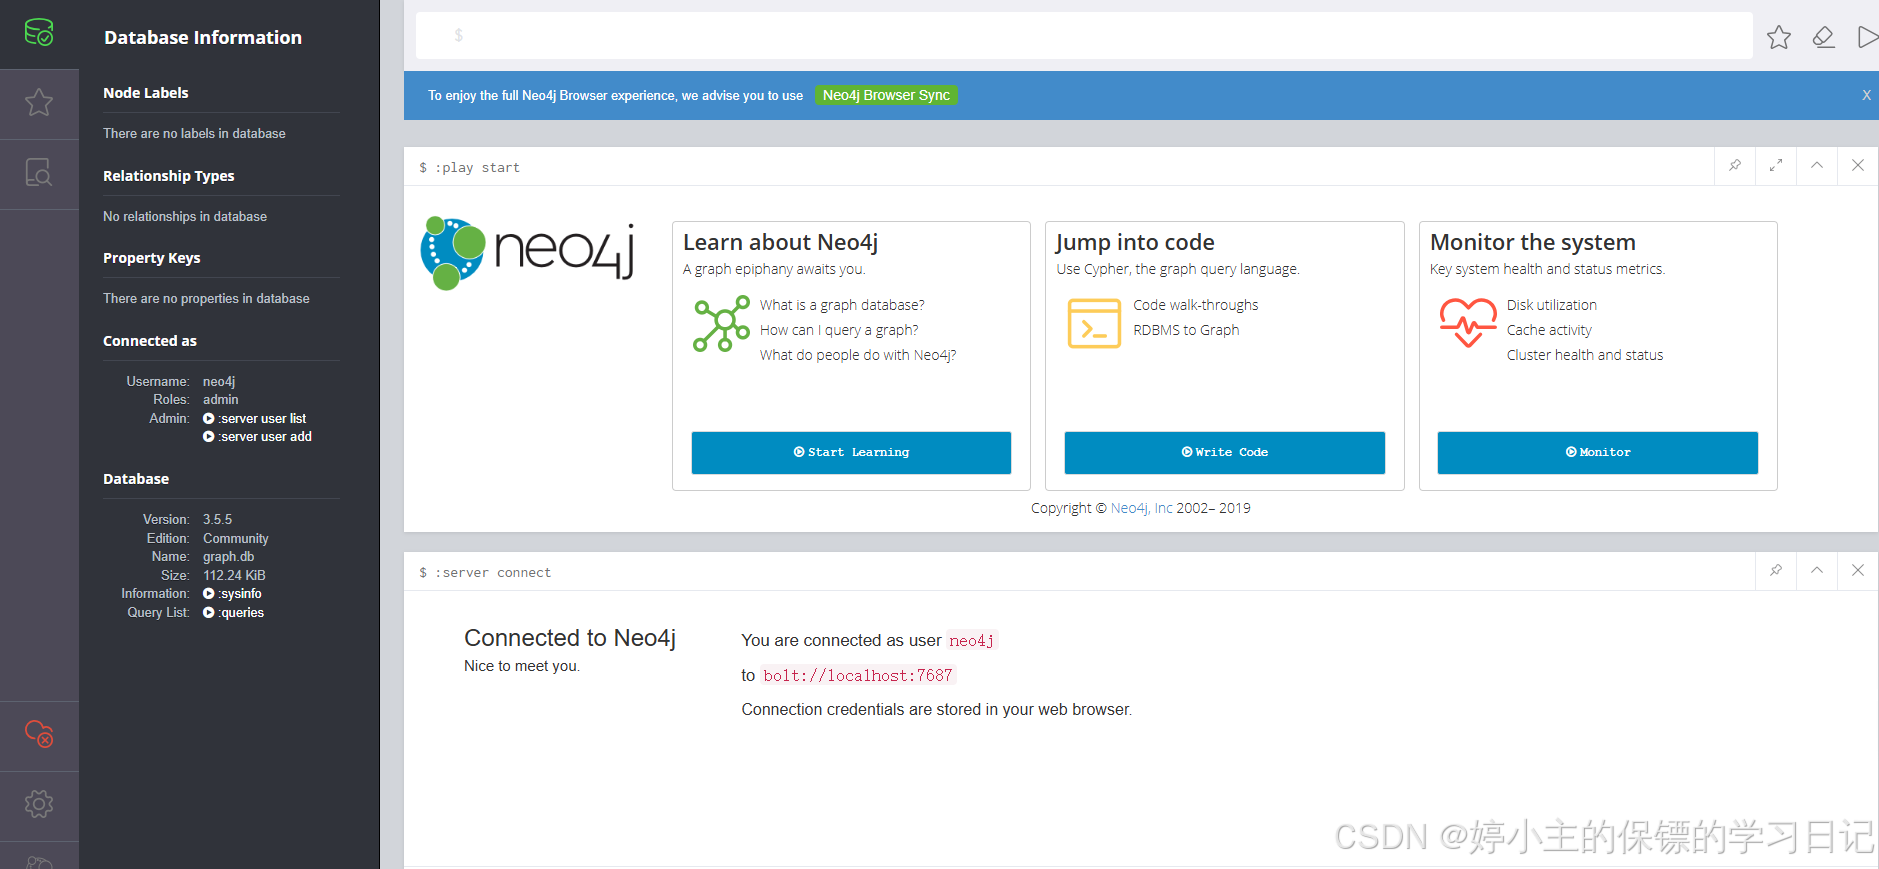Pin the :play start frame
Viewport: 1879px width, 869px height.
tap(1735, 166)
